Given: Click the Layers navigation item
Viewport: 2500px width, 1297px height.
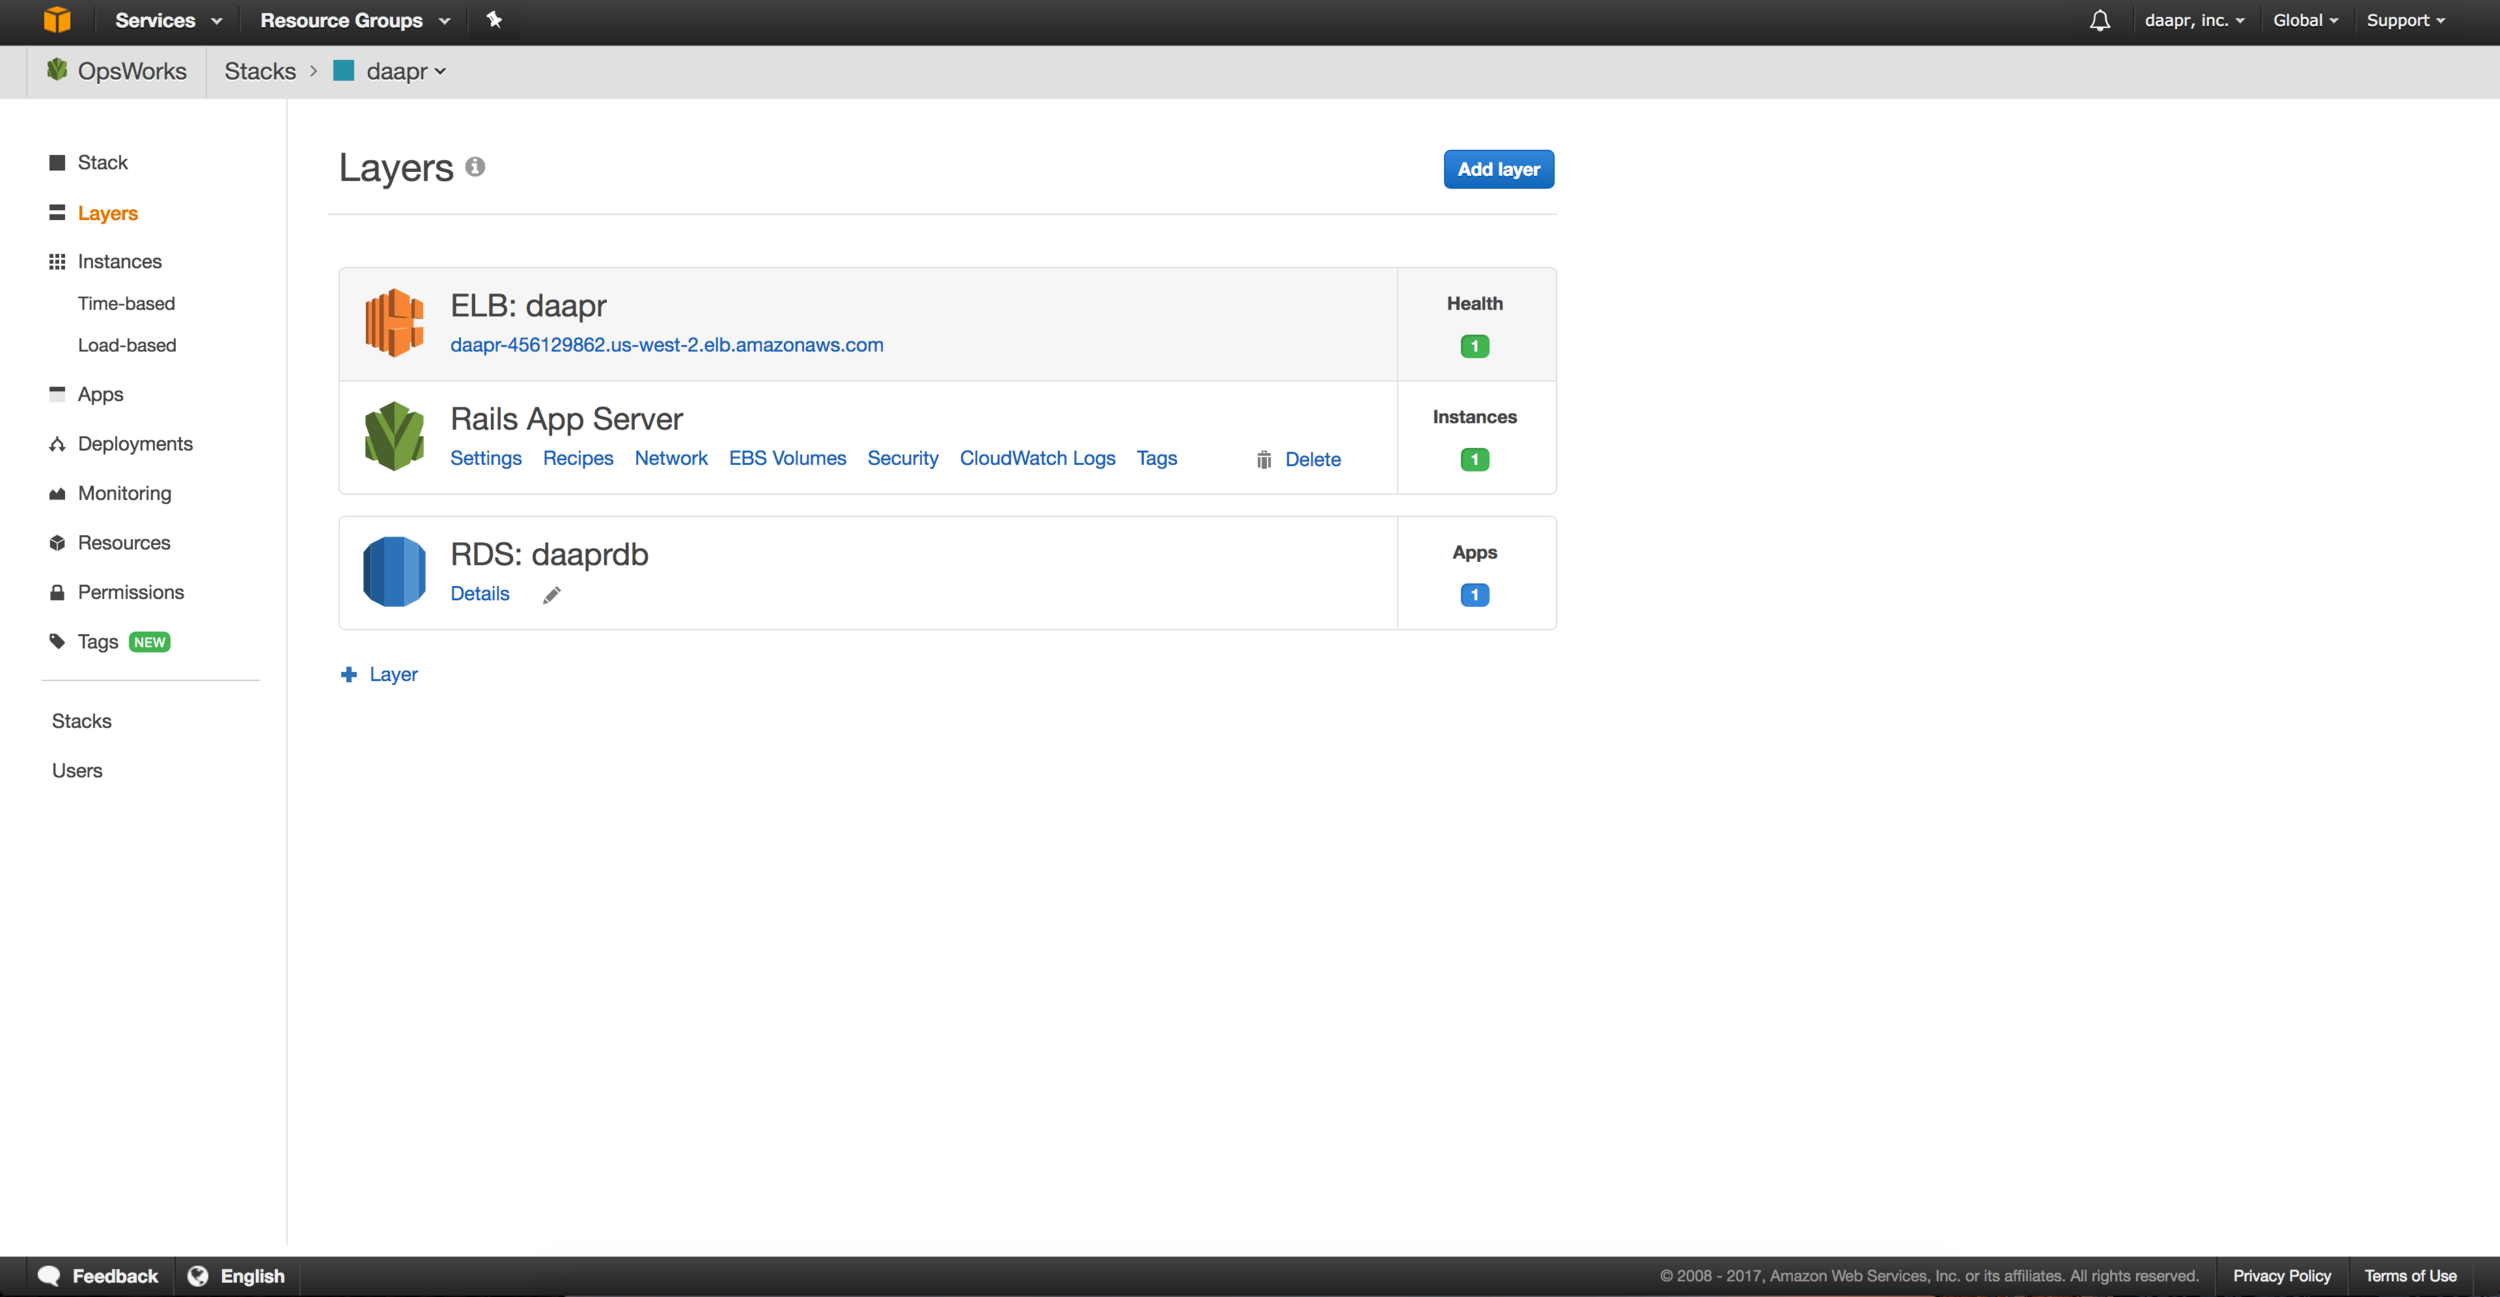Looking at the screenshot, I should coord(107,213).
